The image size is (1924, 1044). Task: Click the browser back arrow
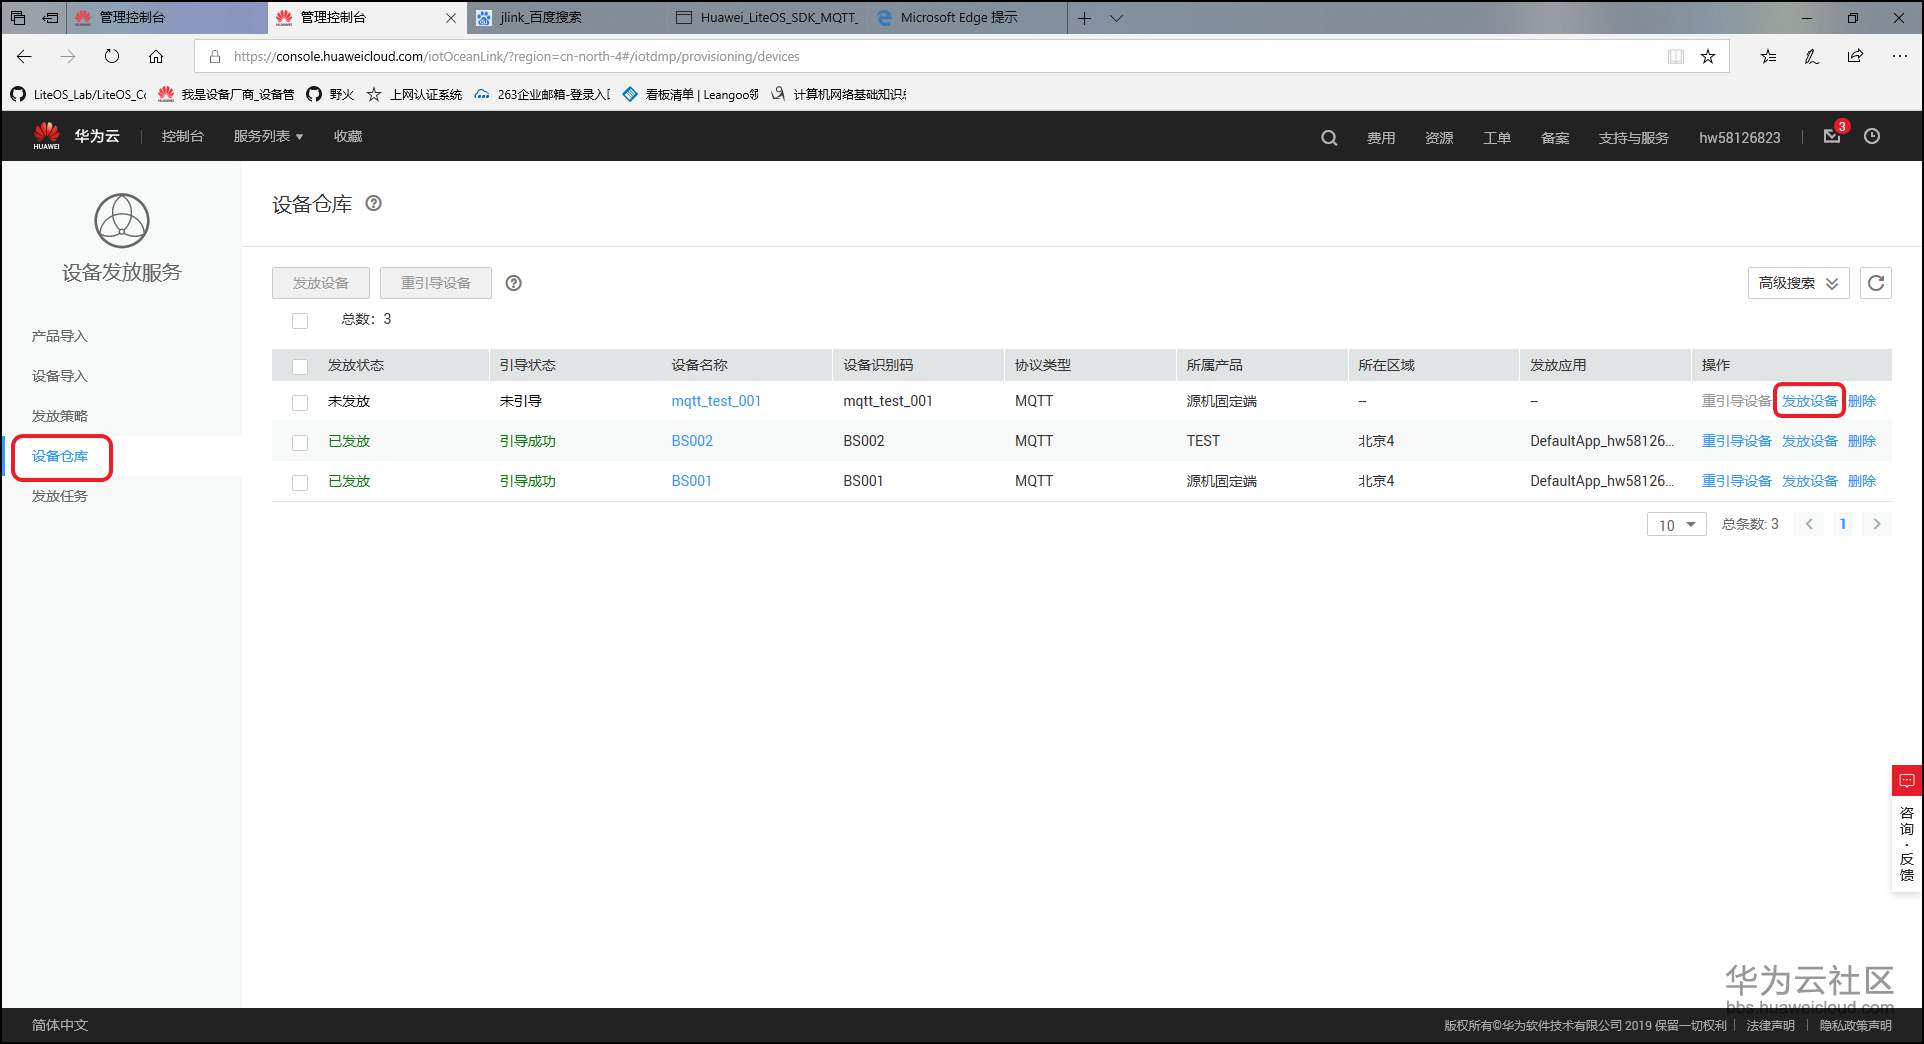[x=25, y=56]
